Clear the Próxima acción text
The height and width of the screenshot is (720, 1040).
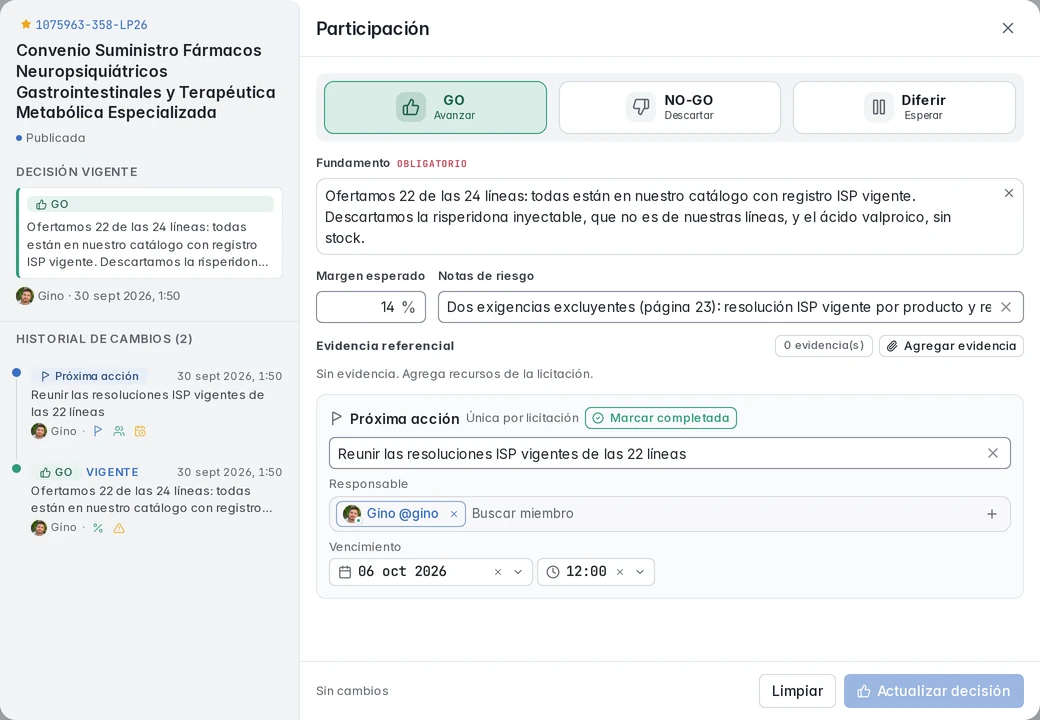tap(993, 453)
